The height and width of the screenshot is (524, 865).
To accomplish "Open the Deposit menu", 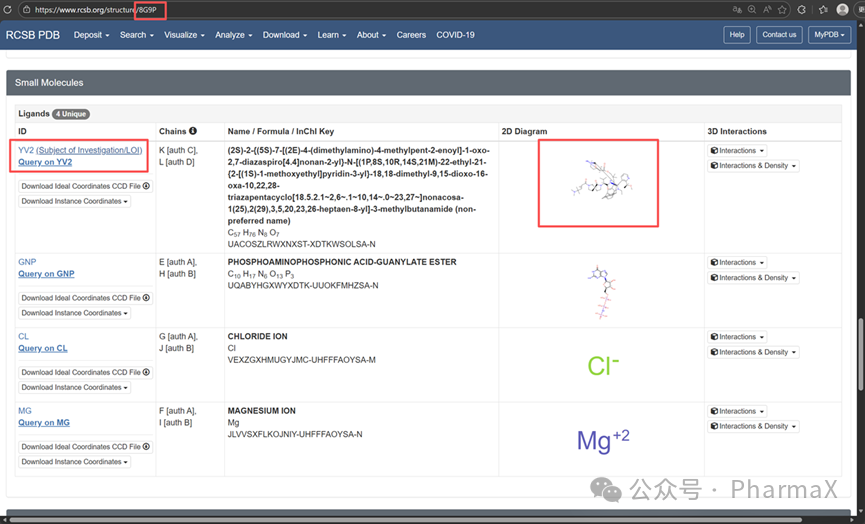I will 92,35.
